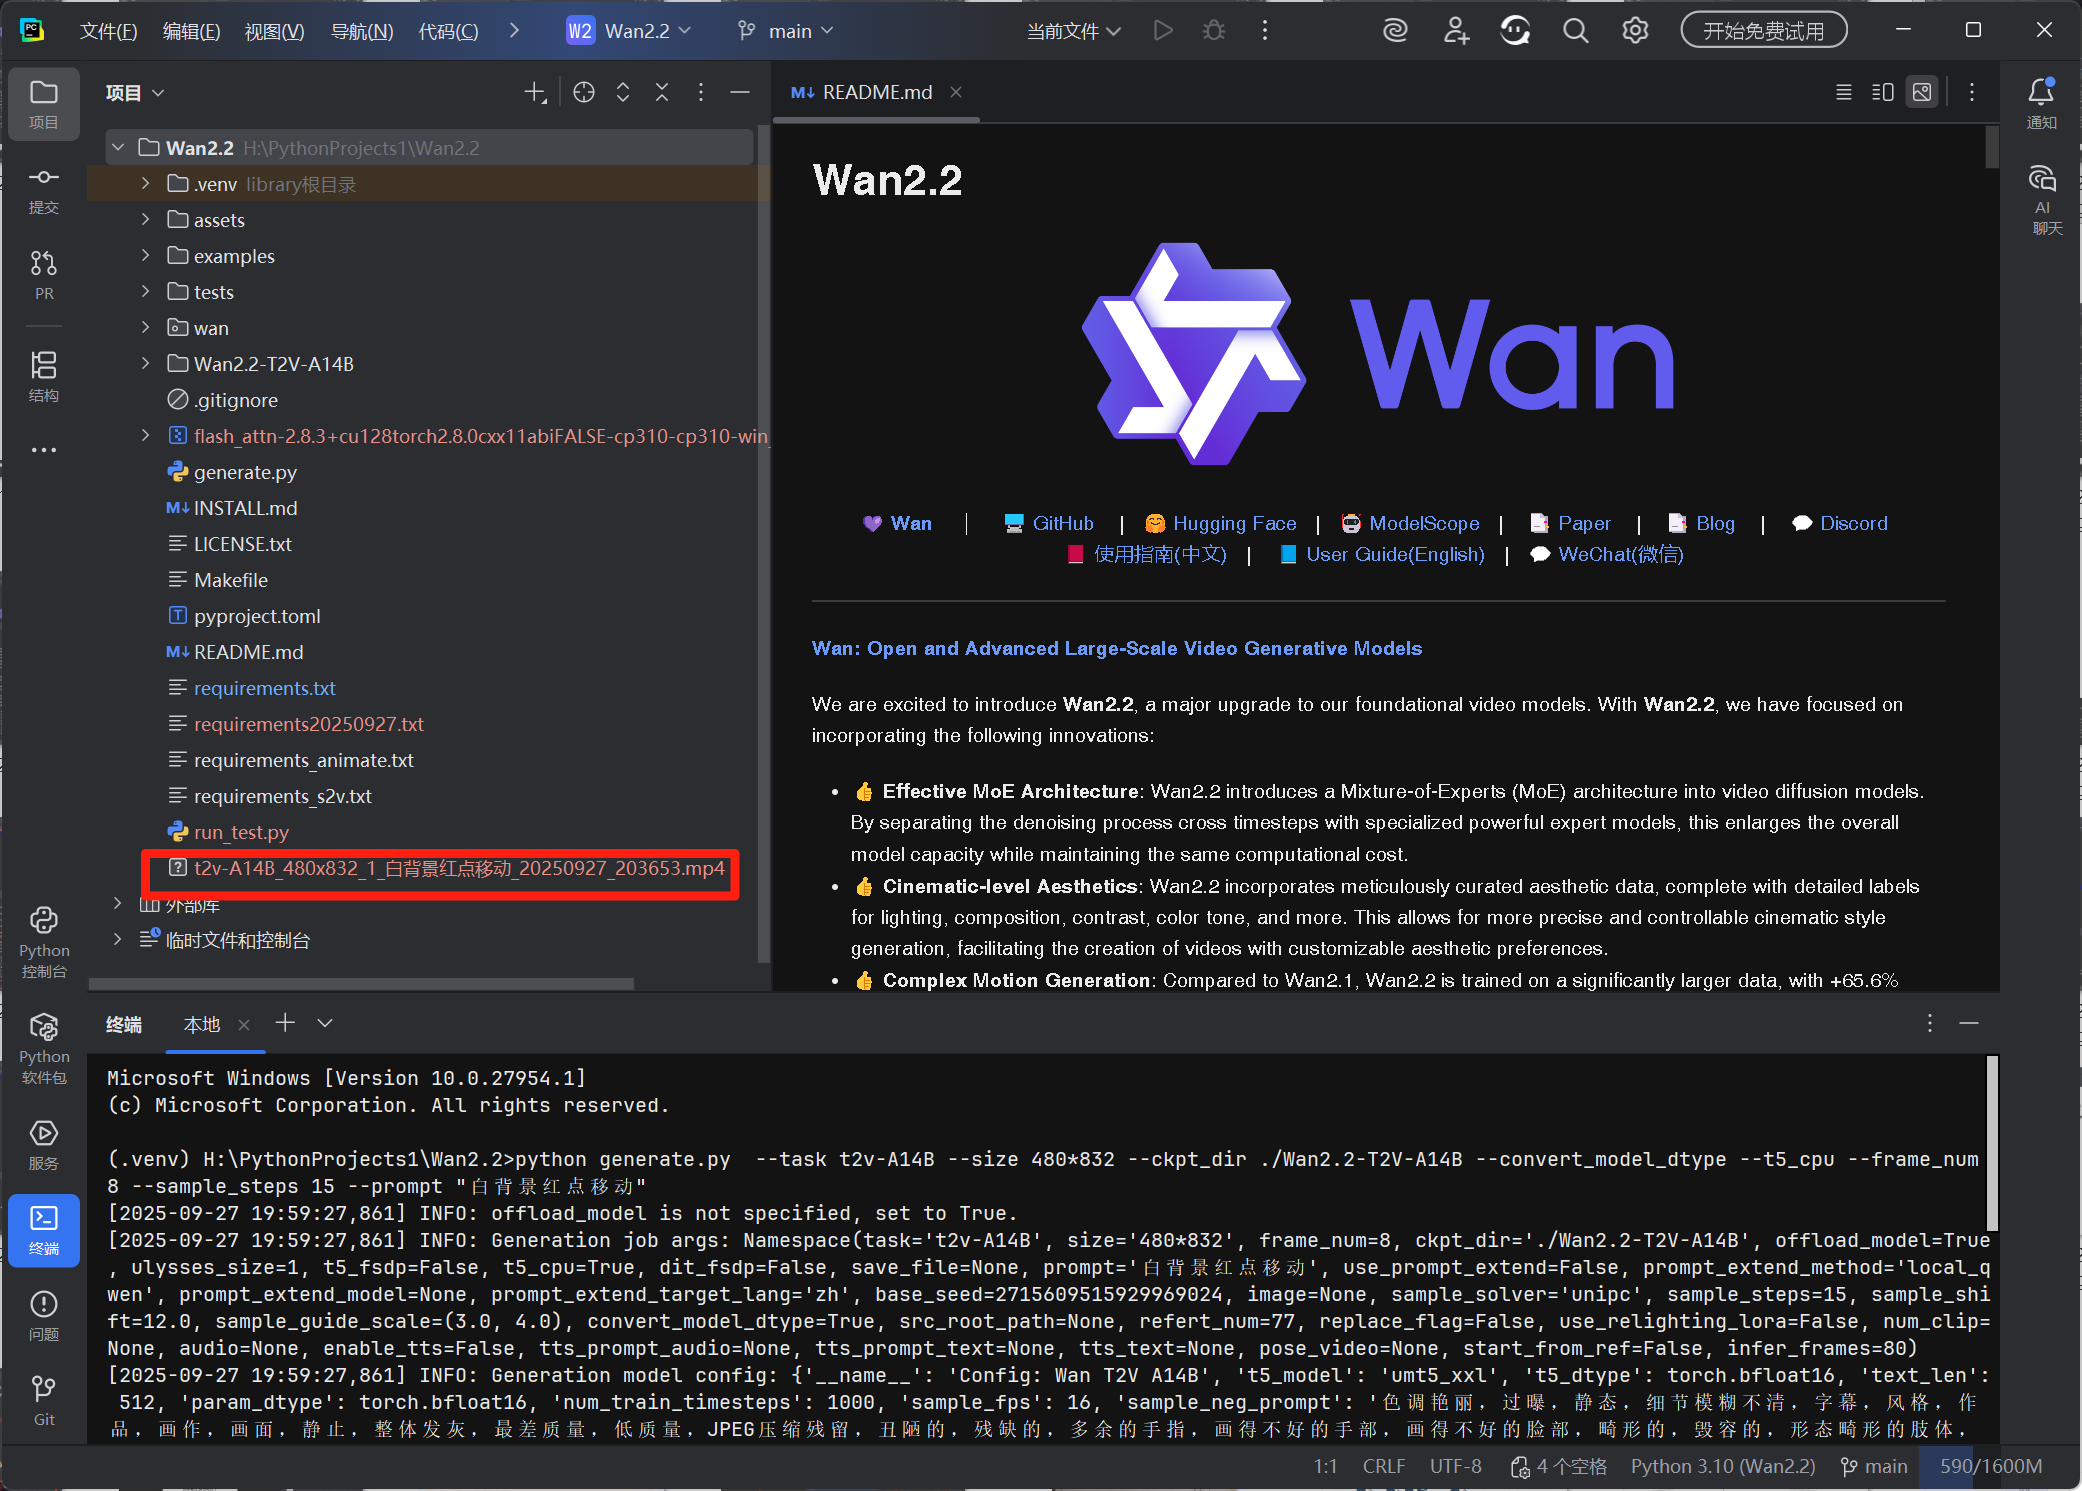Expand the examples folder

pyautogui.click(x=146, y=256)
